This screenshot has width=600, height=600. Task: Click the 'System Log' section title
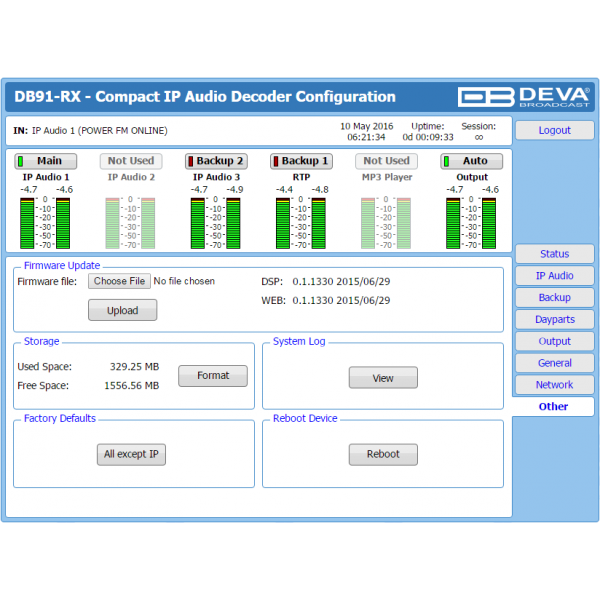tap(299, 341)
